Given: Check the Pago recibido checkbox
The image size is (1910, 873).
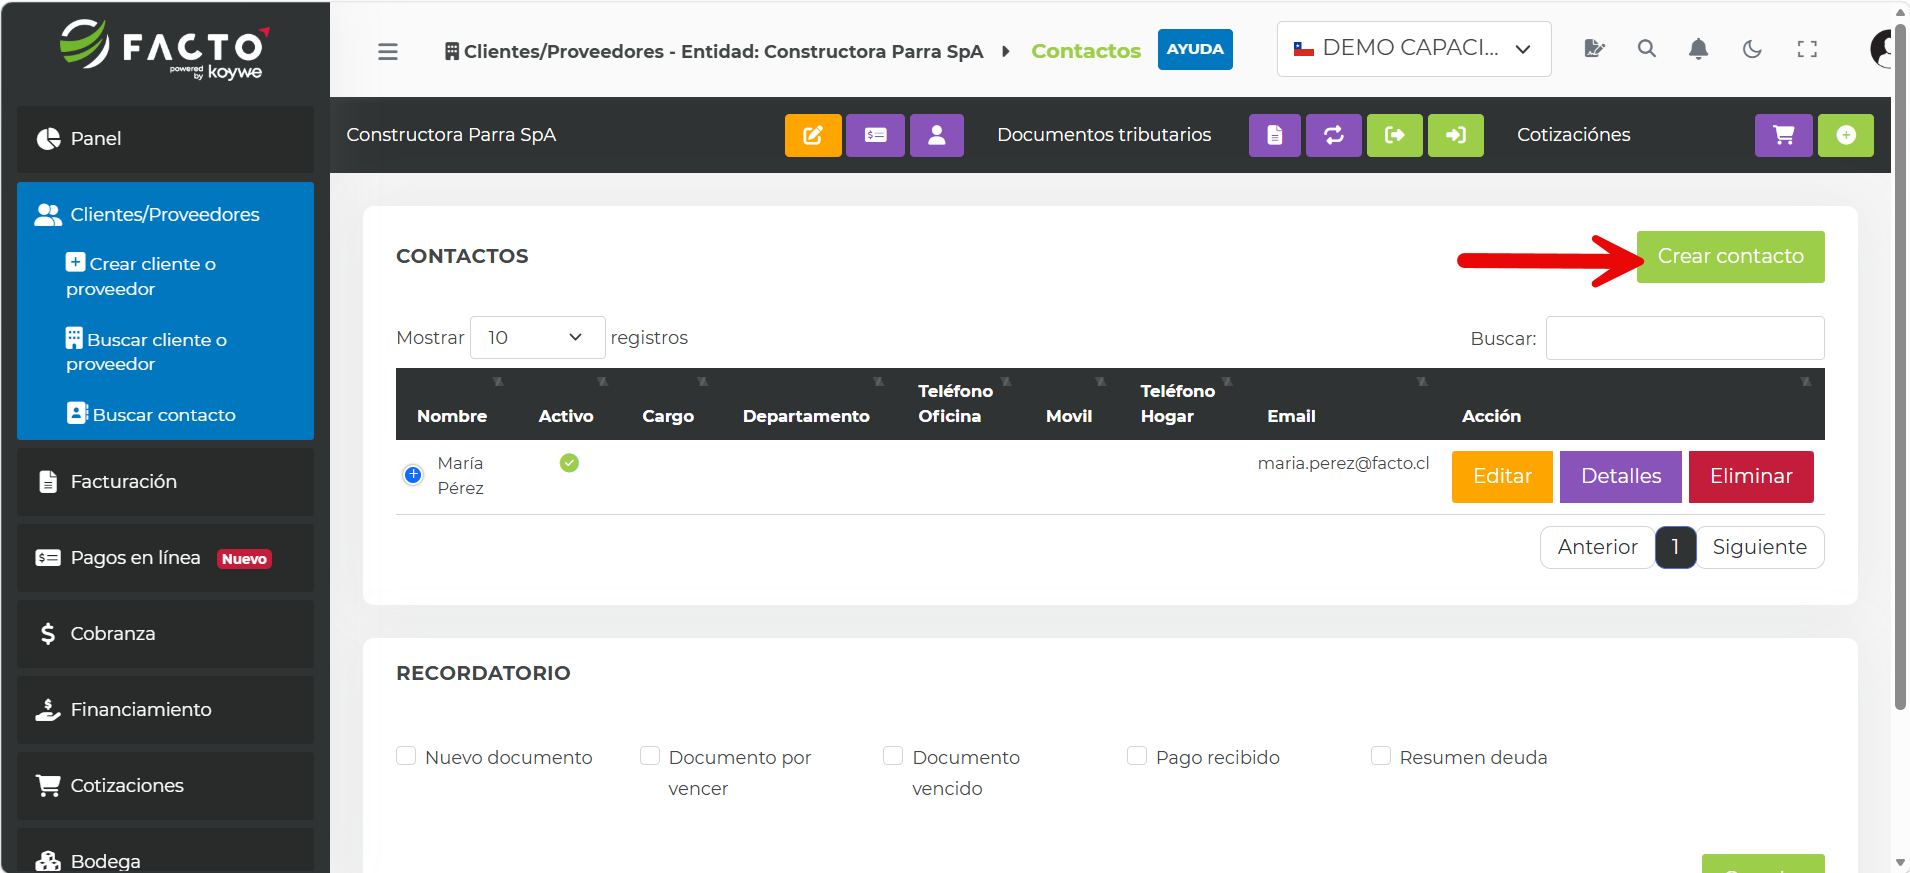Looking at the screenshot, I should pyautogui.click(x=1137, y=756).
